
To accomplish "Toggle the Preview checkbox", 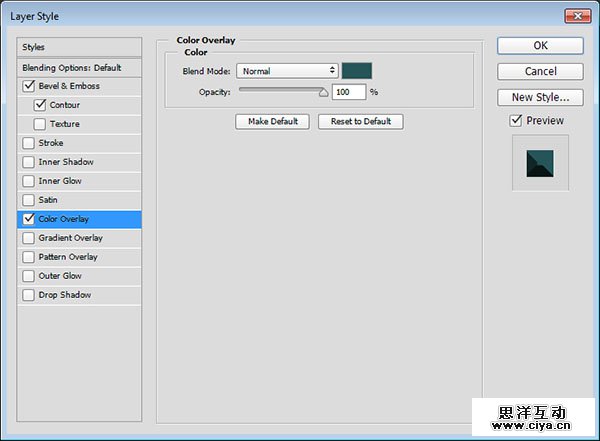I will tap(516, 121).
